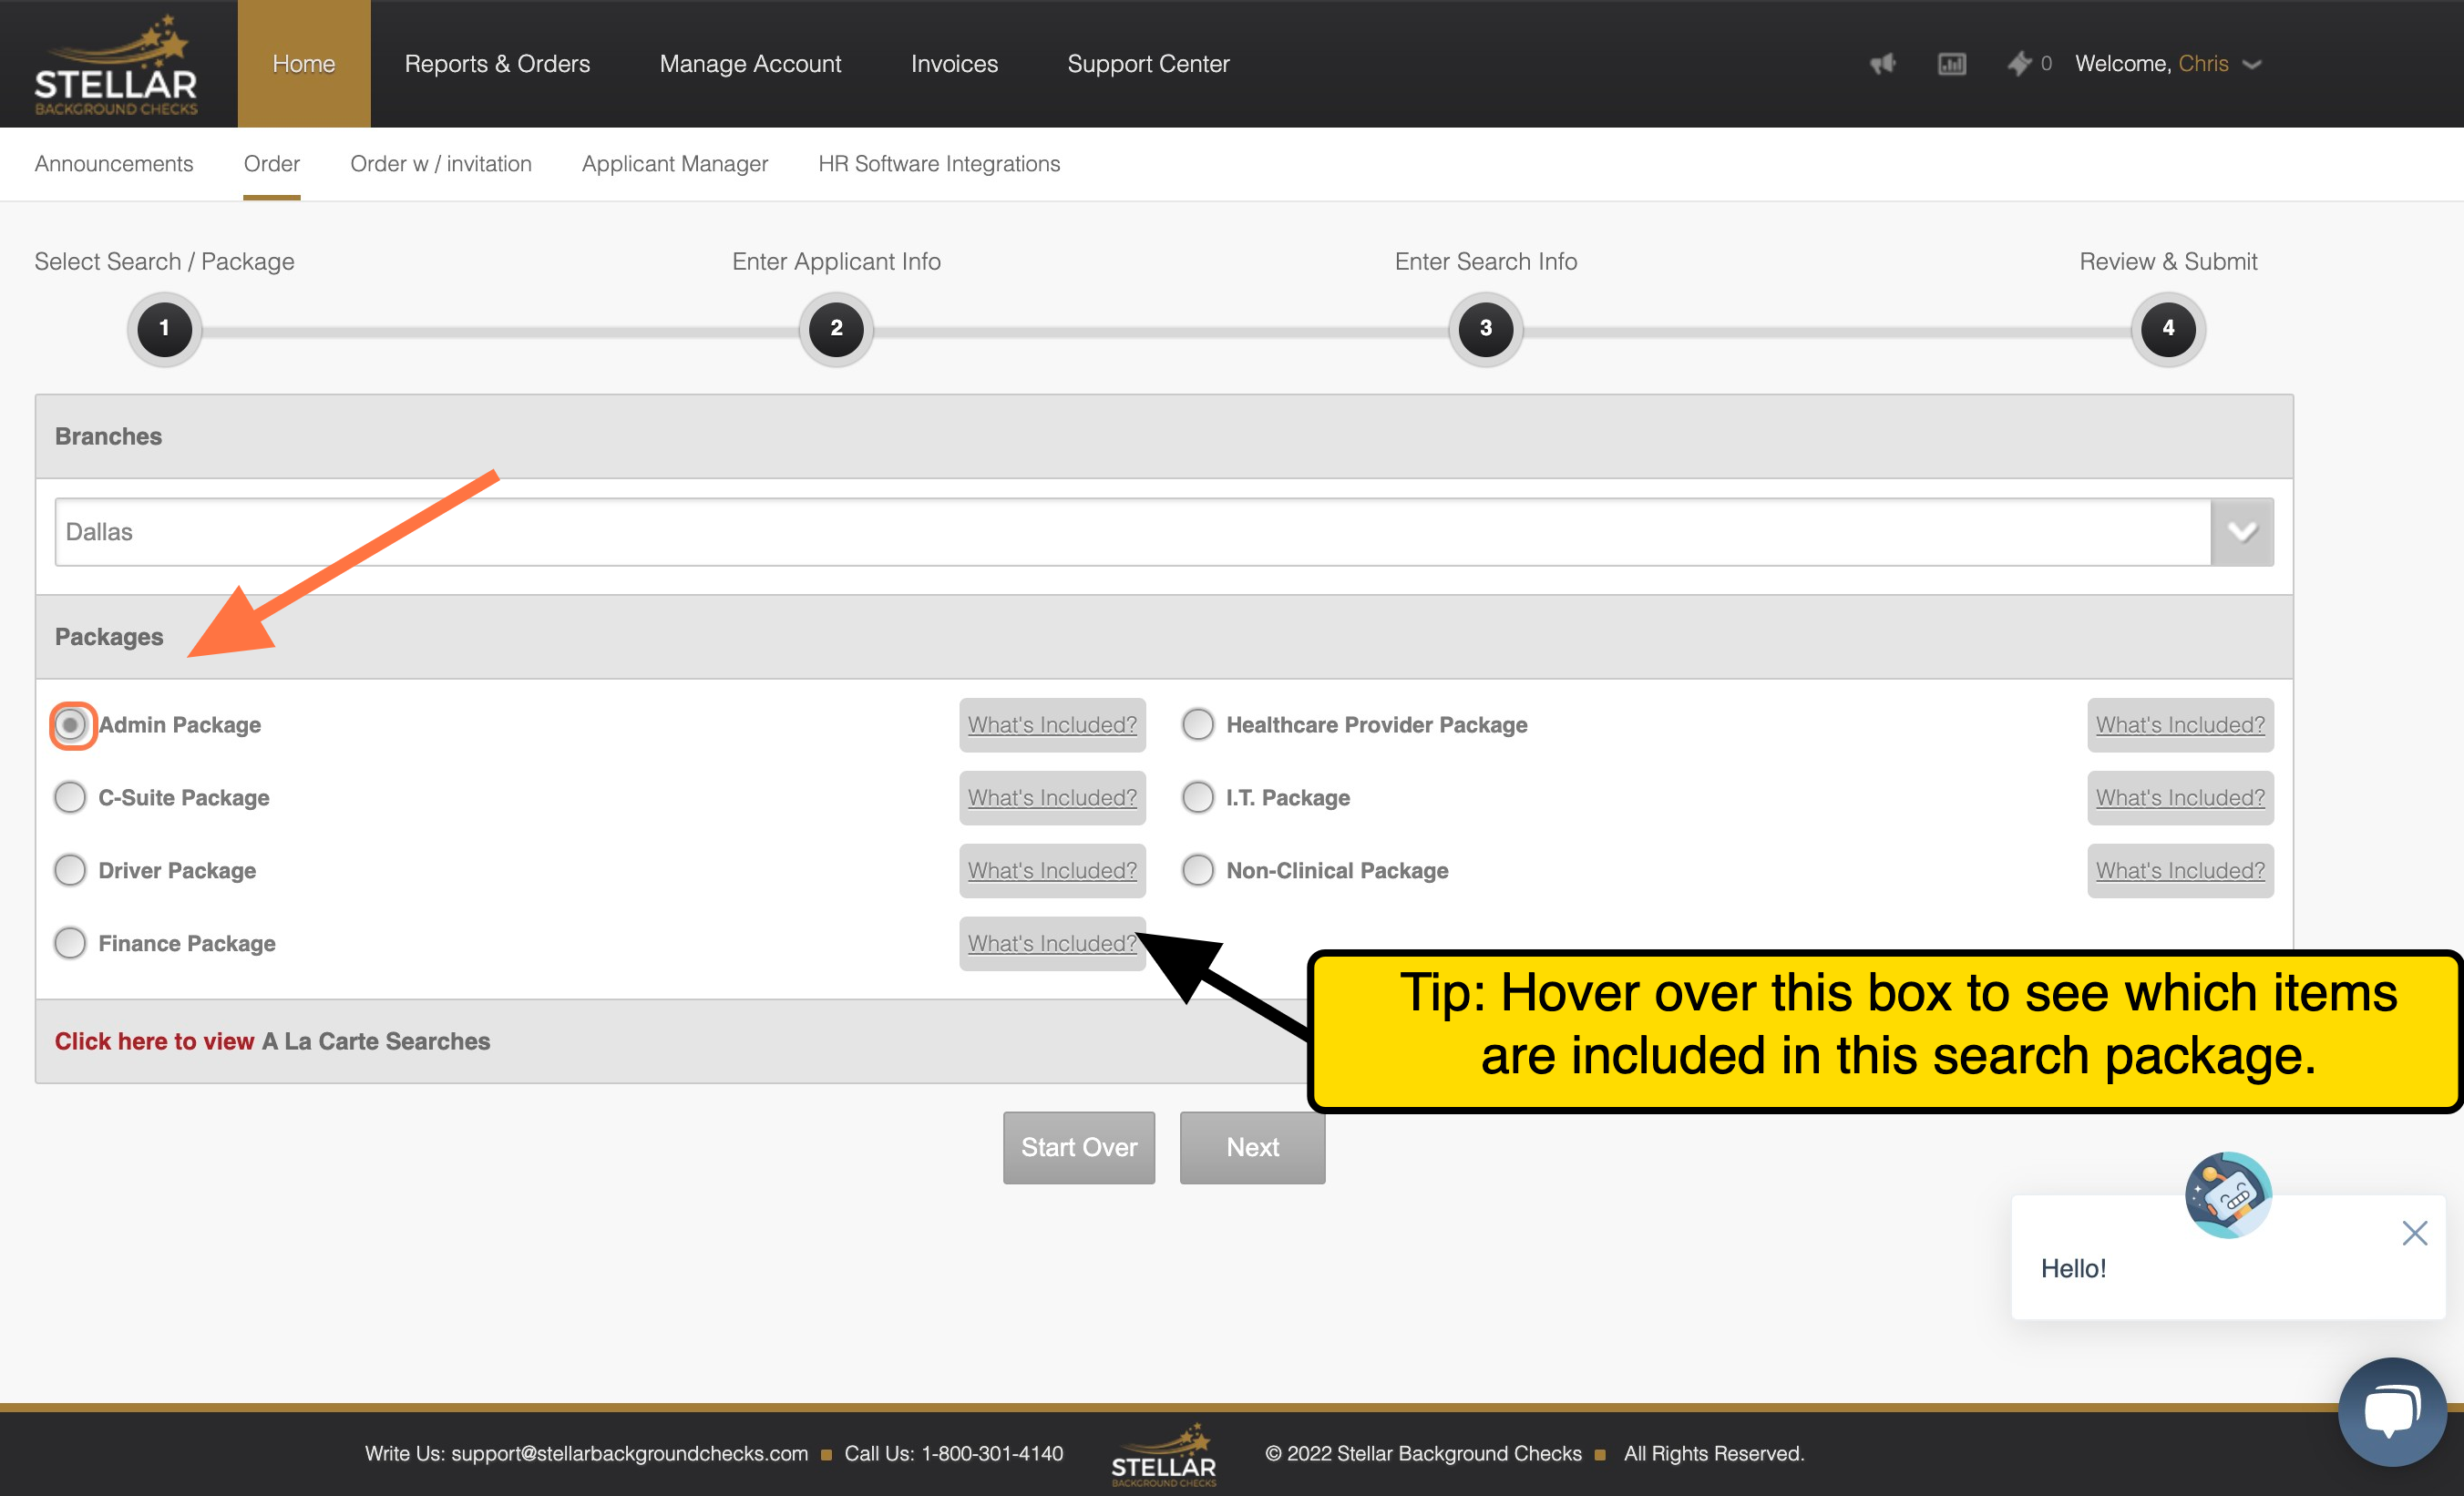Open the Home main tab
The width and height of the screenshot is (2464, 1496).
304,64
